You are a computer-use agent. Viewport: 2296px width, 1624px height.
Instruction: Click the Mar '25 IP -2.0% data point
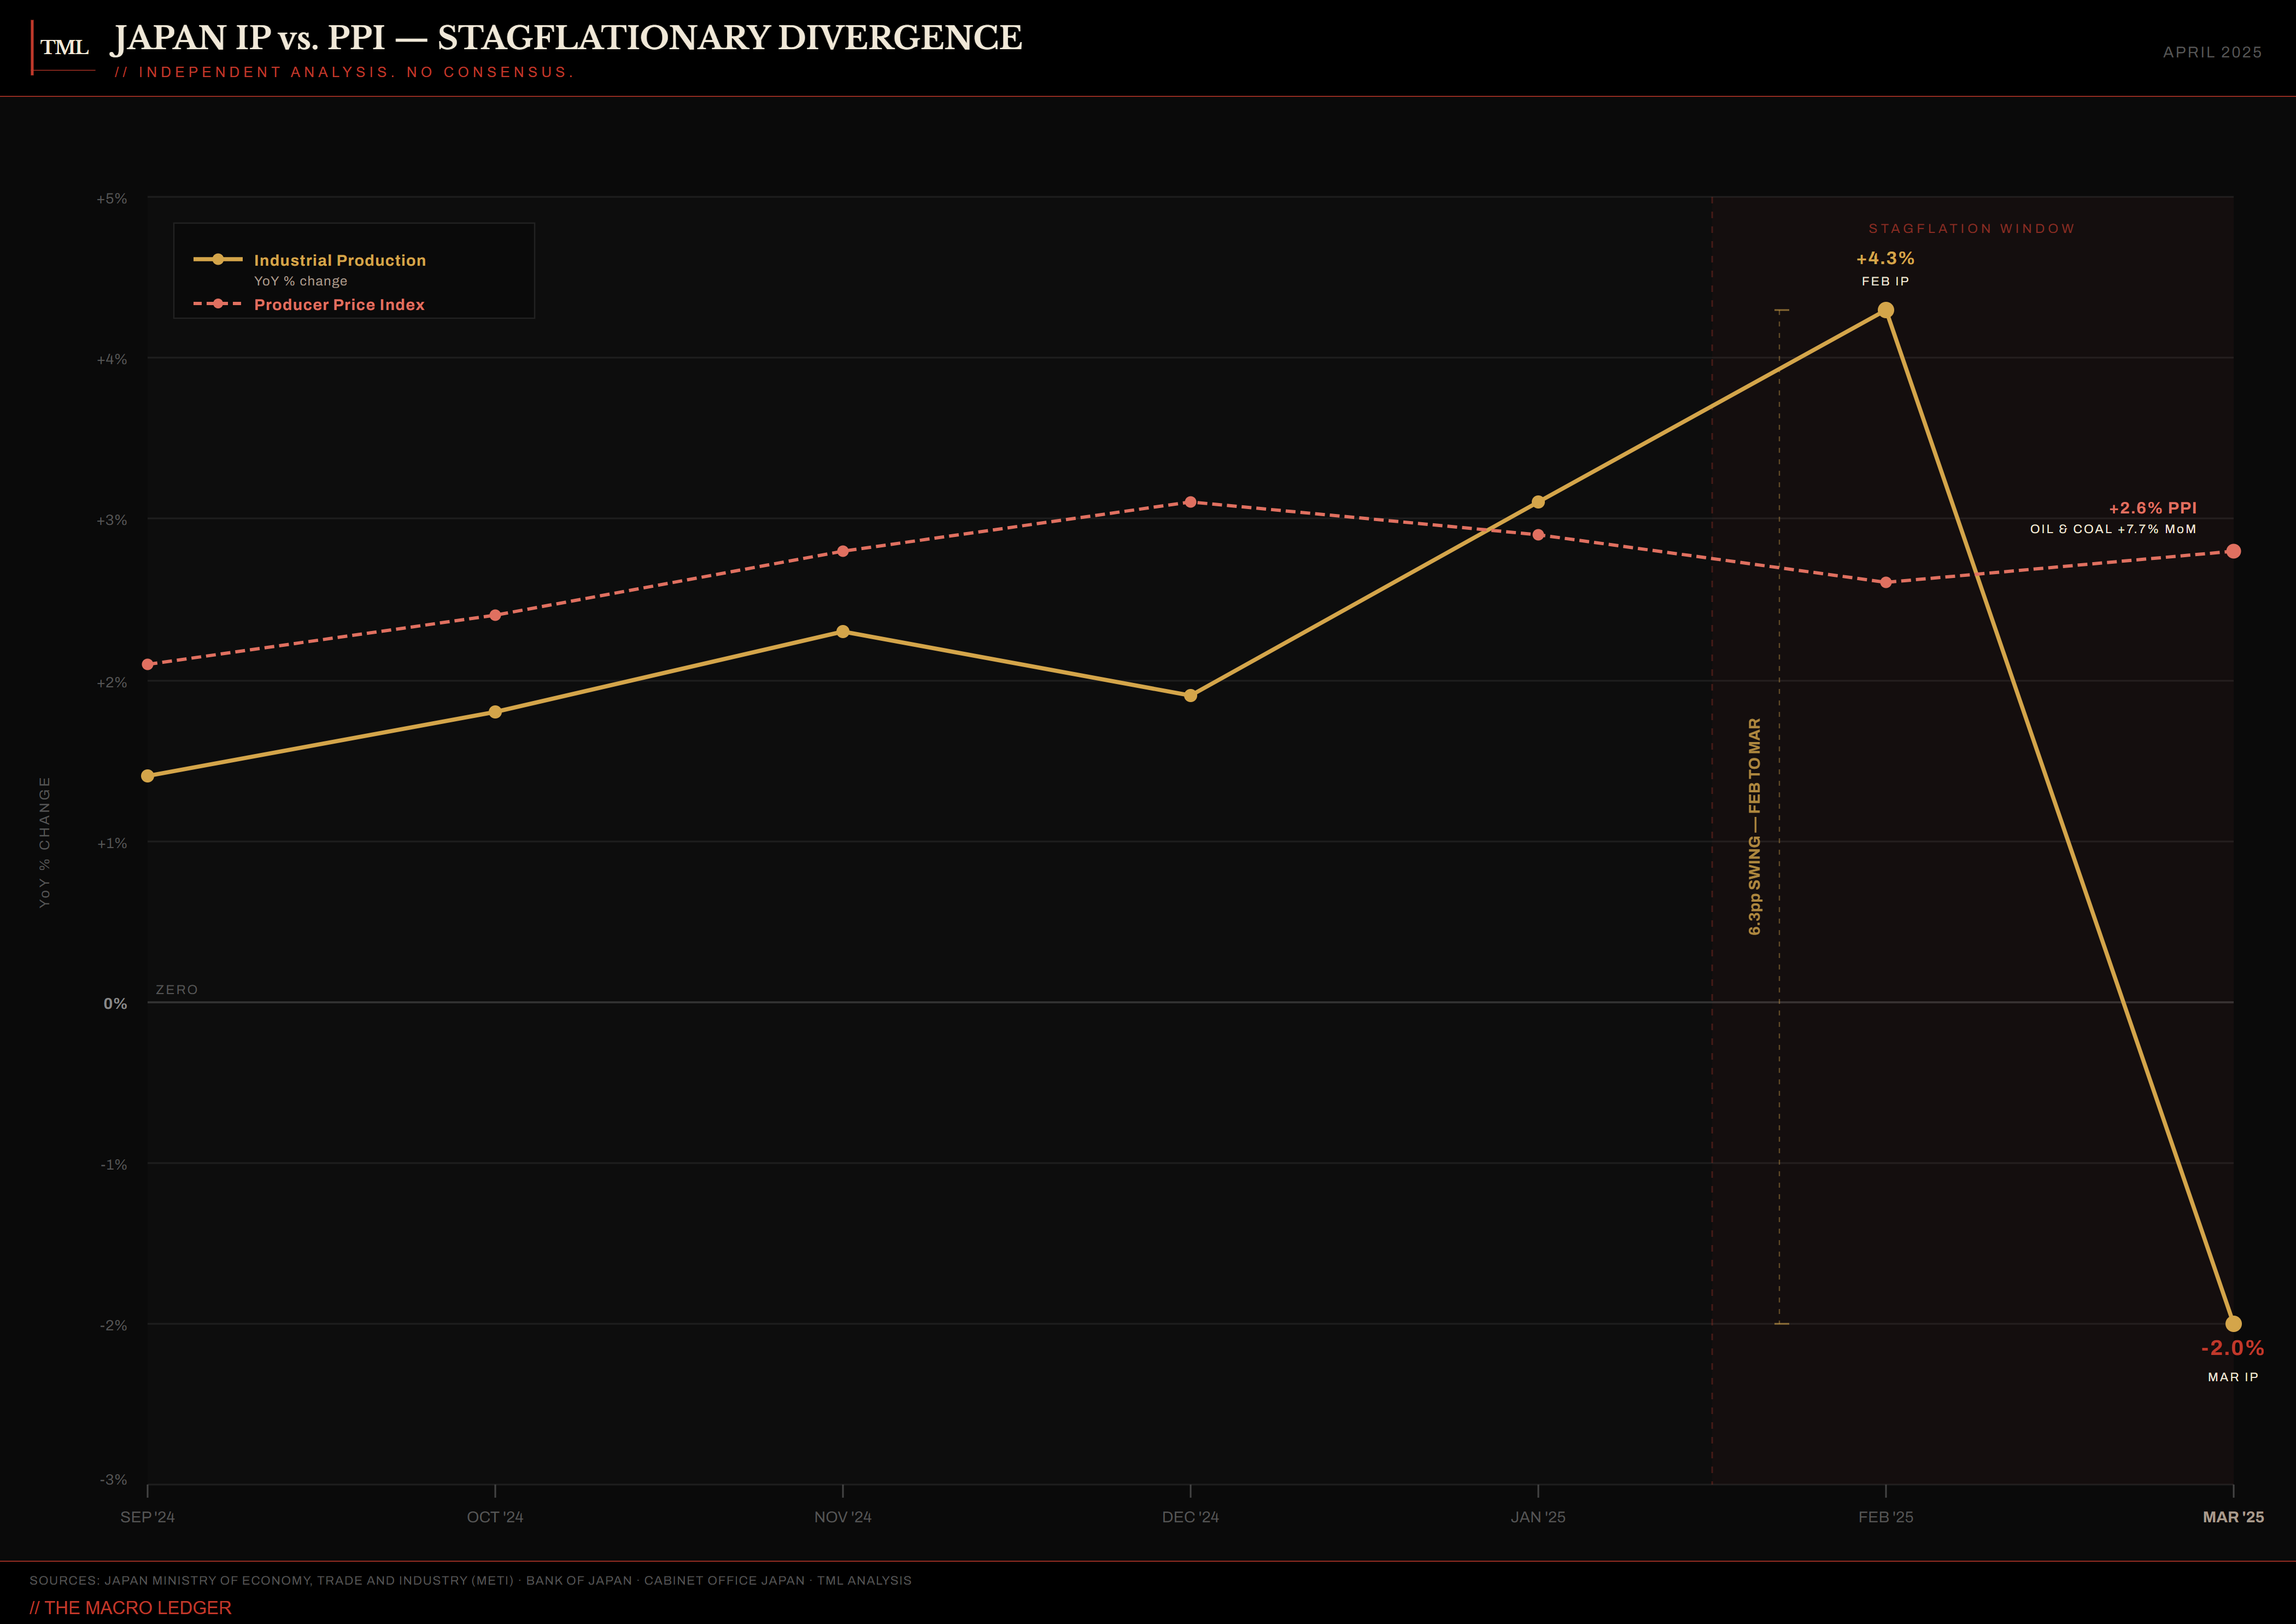click(2233, 1324)
